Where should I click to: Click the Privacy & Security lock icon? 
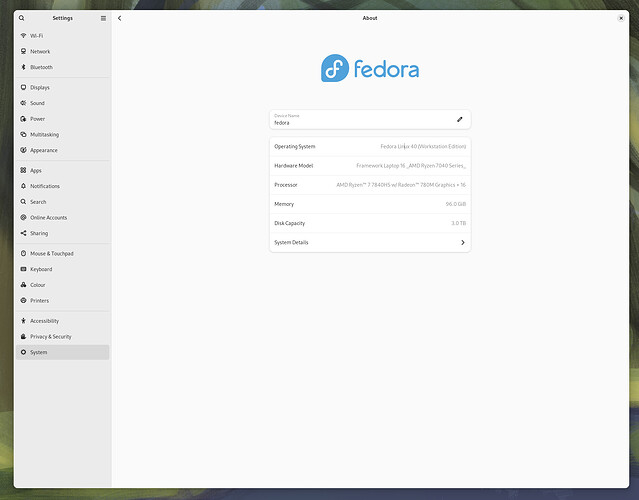23,337
